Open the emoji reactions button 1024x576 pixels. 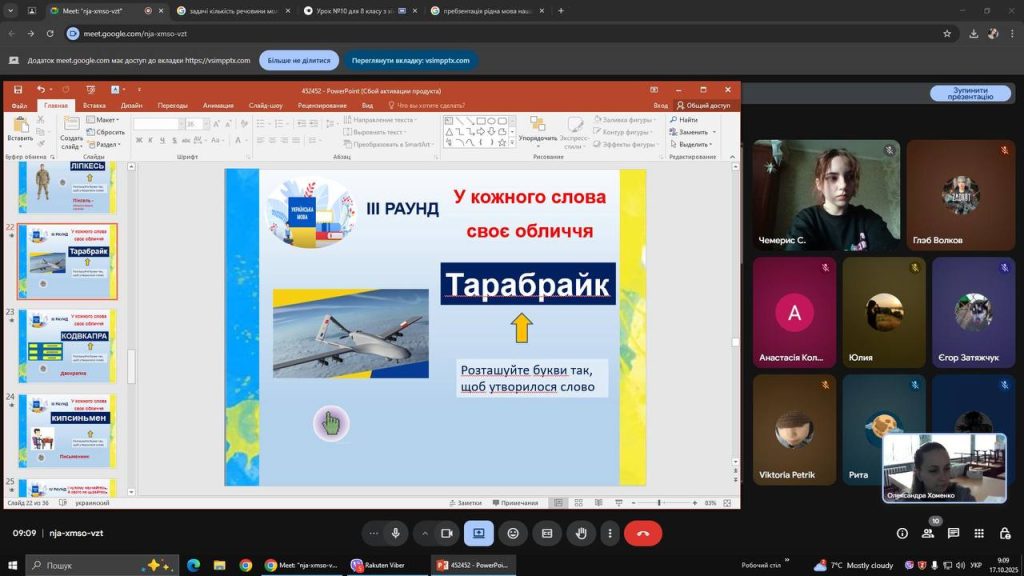[513, 534]
